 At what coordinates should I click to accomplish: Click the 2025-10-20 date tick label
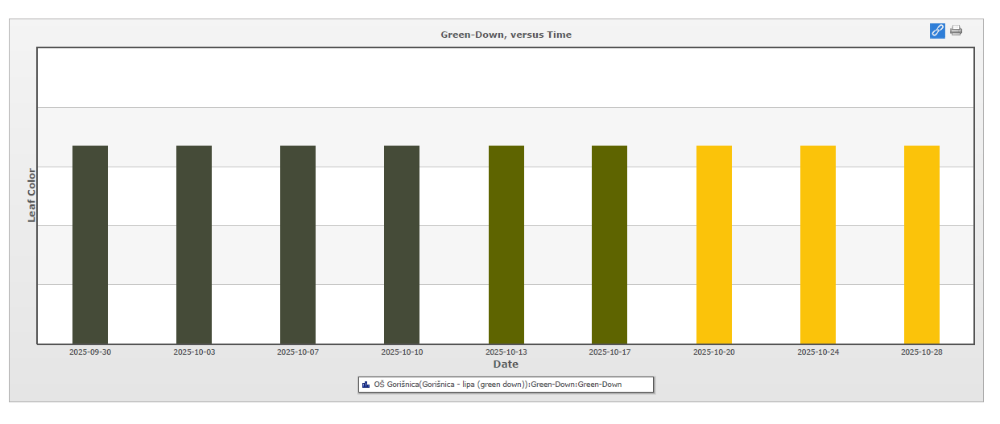[x=714, y=352]
